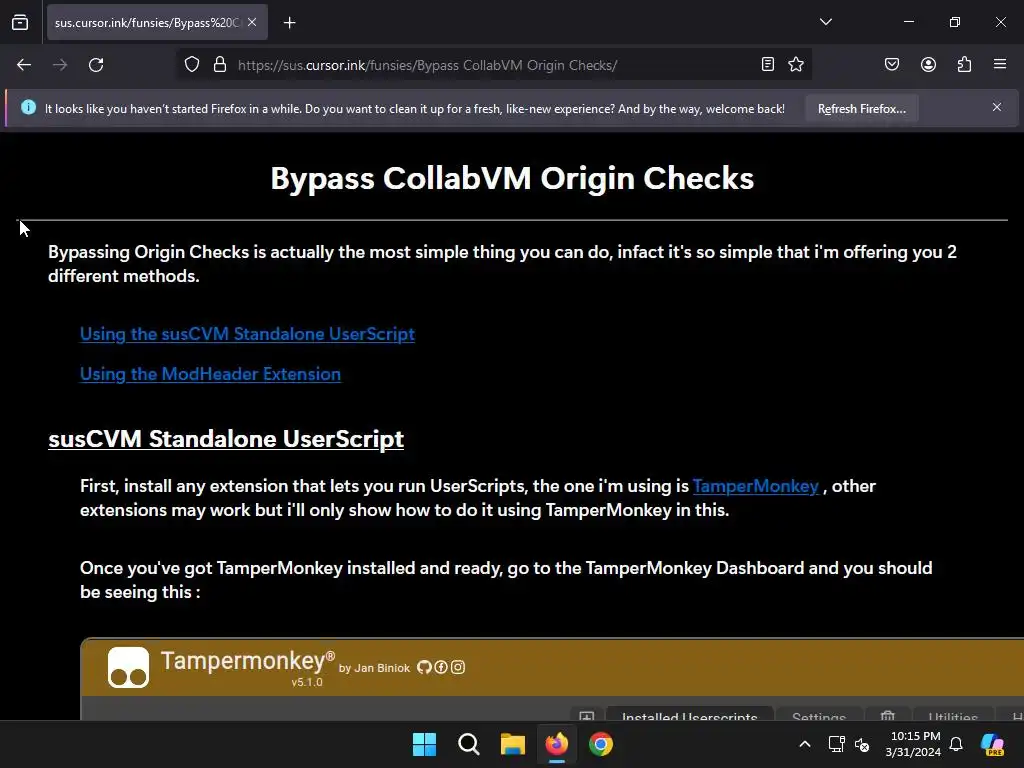Click the Facebook icon in Tampermonkey header
The image size is (1024, 768).
441,667
